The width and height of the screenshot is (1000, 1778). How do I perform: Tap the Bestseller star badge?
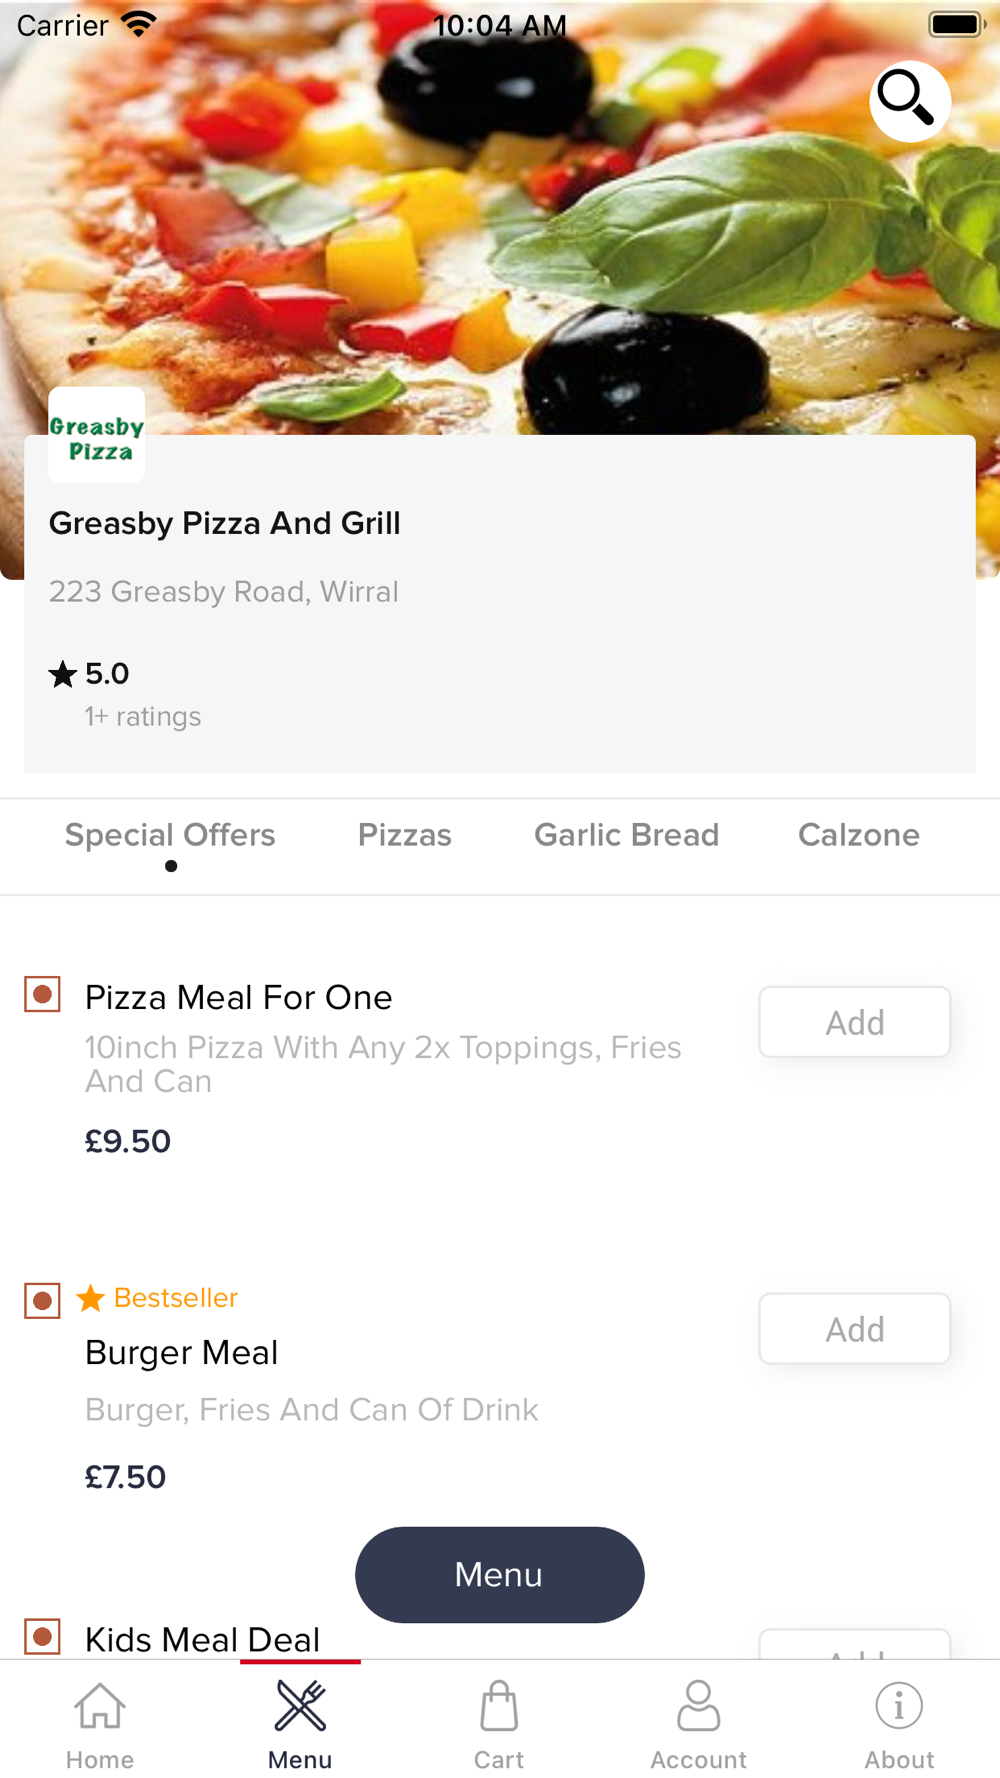point(91,1298)
